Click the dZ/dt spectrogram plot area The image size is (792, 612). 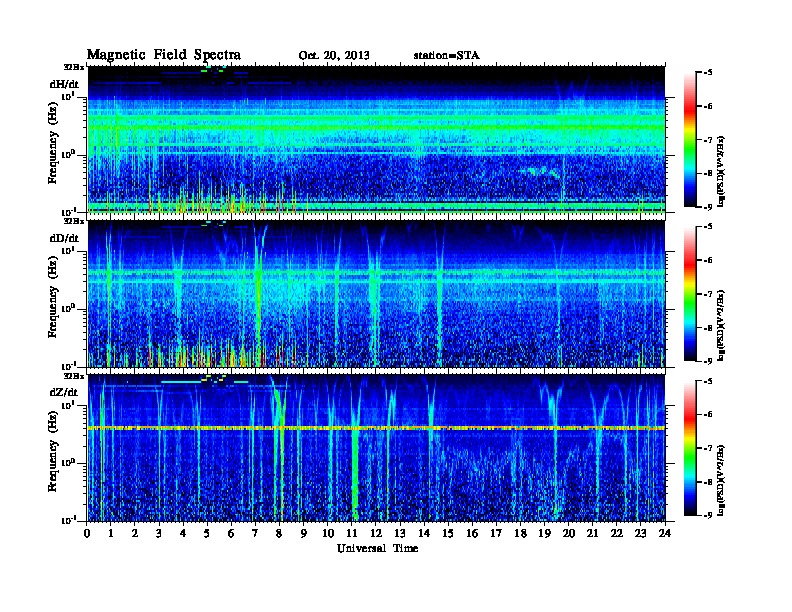click(x=376, y=448)
